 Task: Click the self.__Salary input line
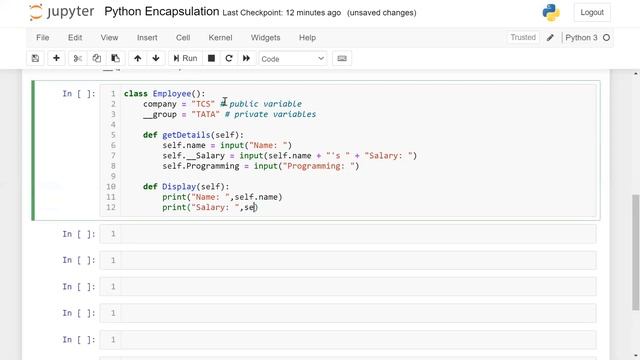click(x=289, y=156)
